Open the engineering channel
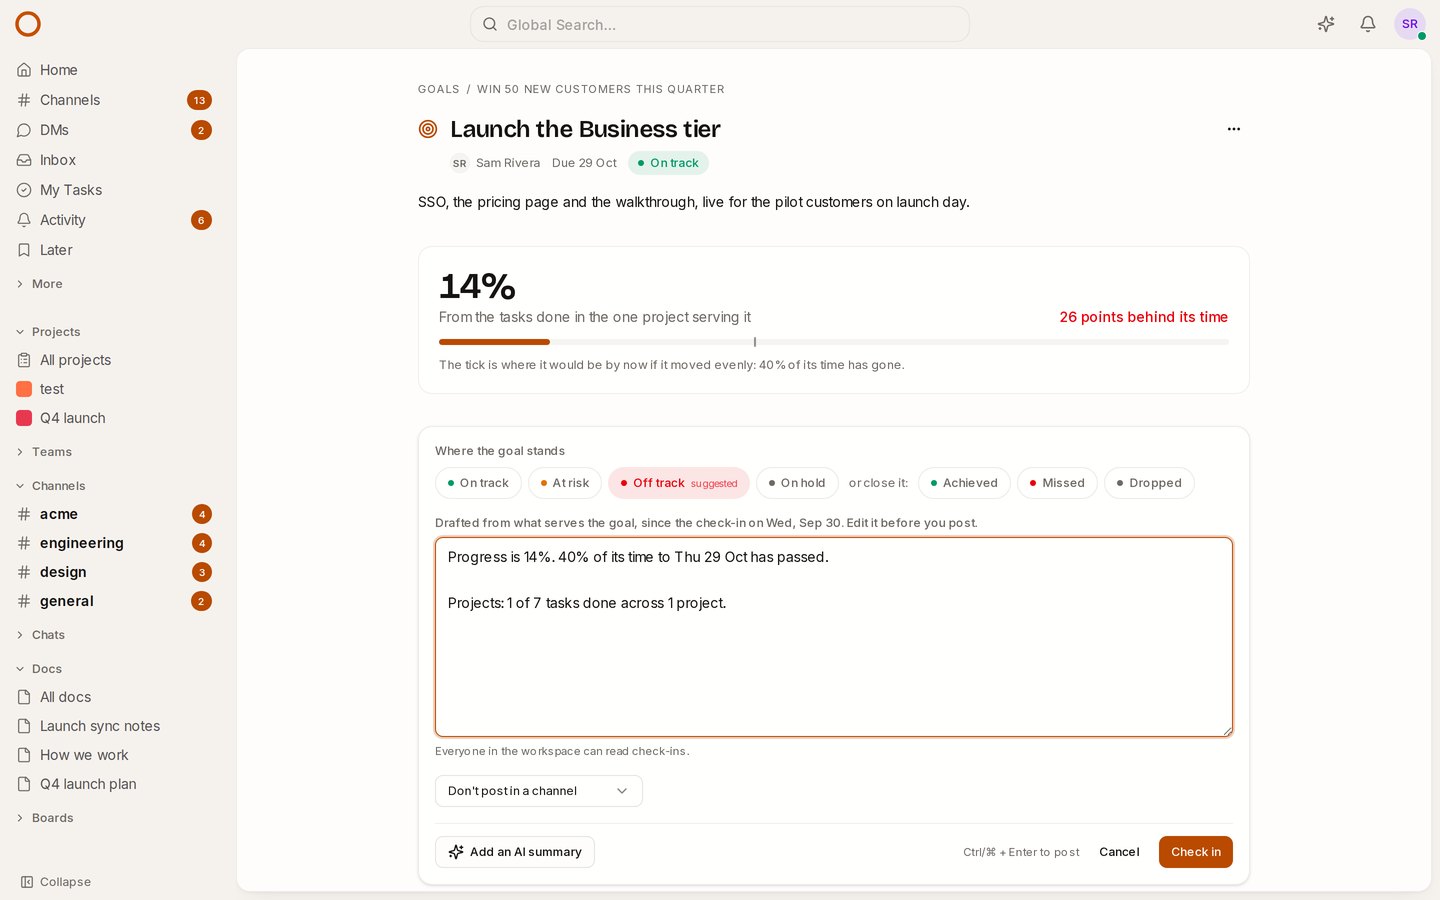 (x=114, y=543)
